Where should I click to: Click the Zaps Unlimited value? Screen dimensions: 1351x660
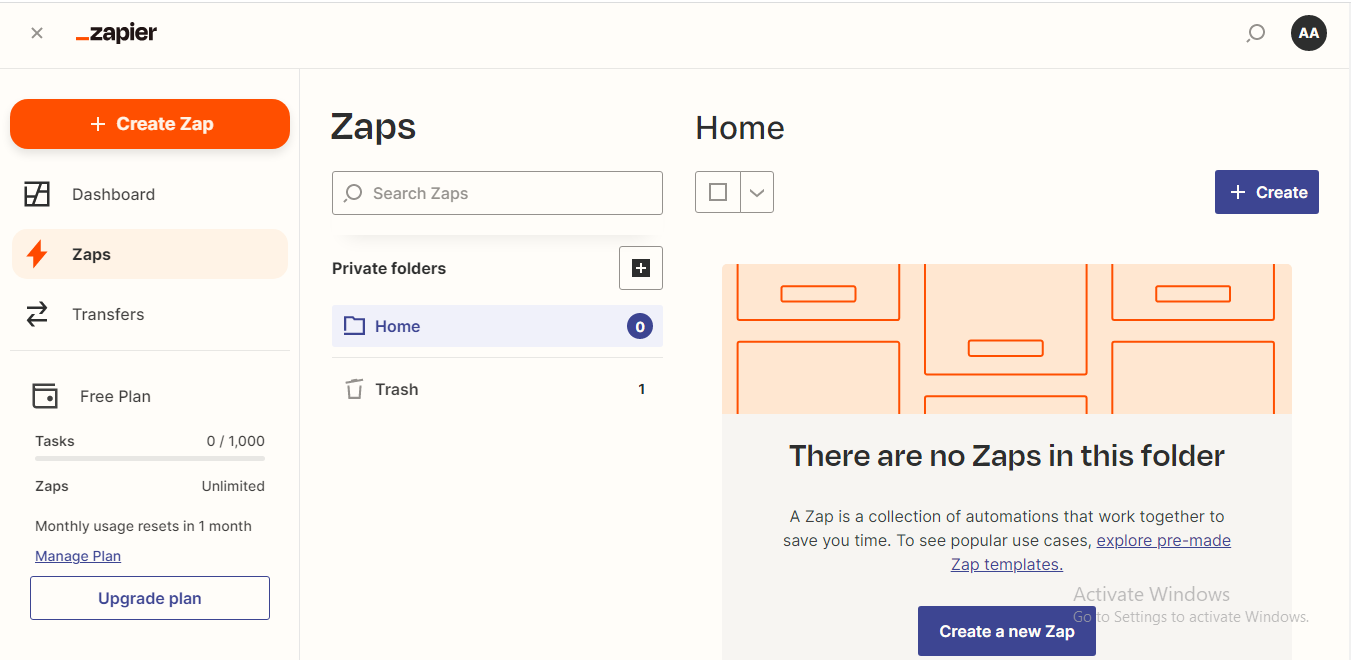pos(233,486)
